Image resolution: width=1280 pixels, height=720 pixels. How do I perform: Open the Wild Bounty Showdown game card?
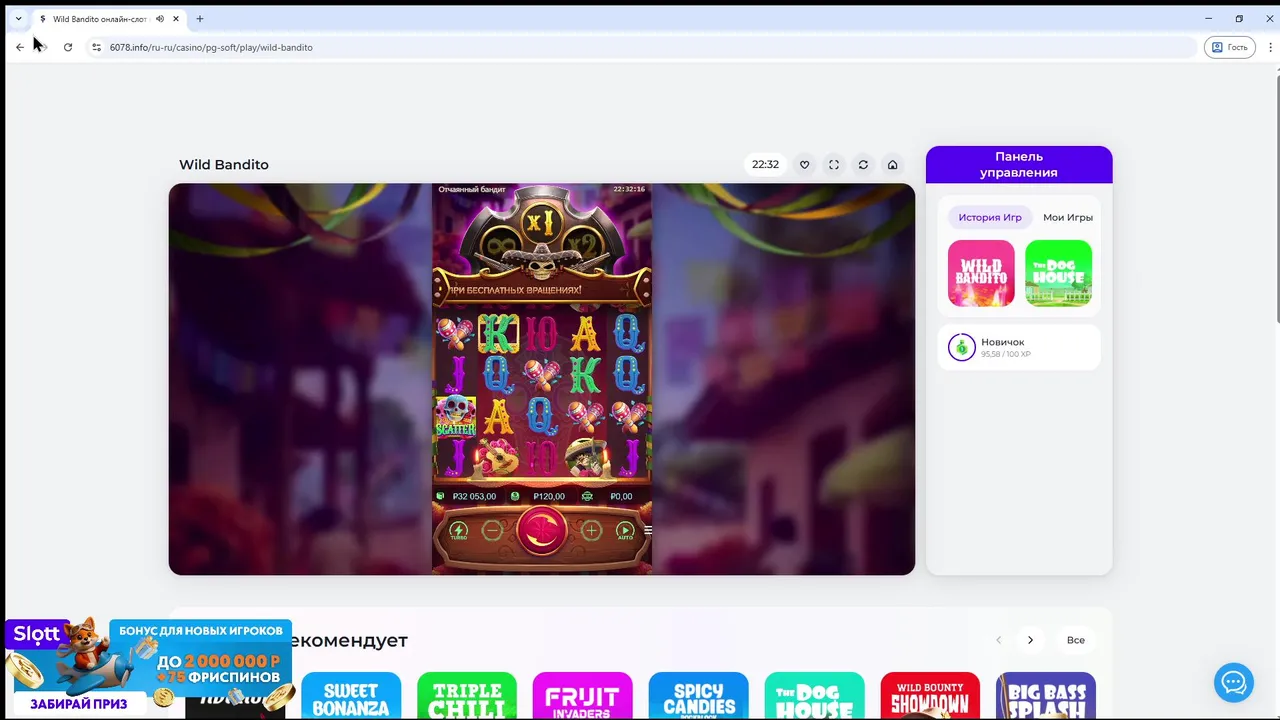pyautogui.click(x=930, y=696)
